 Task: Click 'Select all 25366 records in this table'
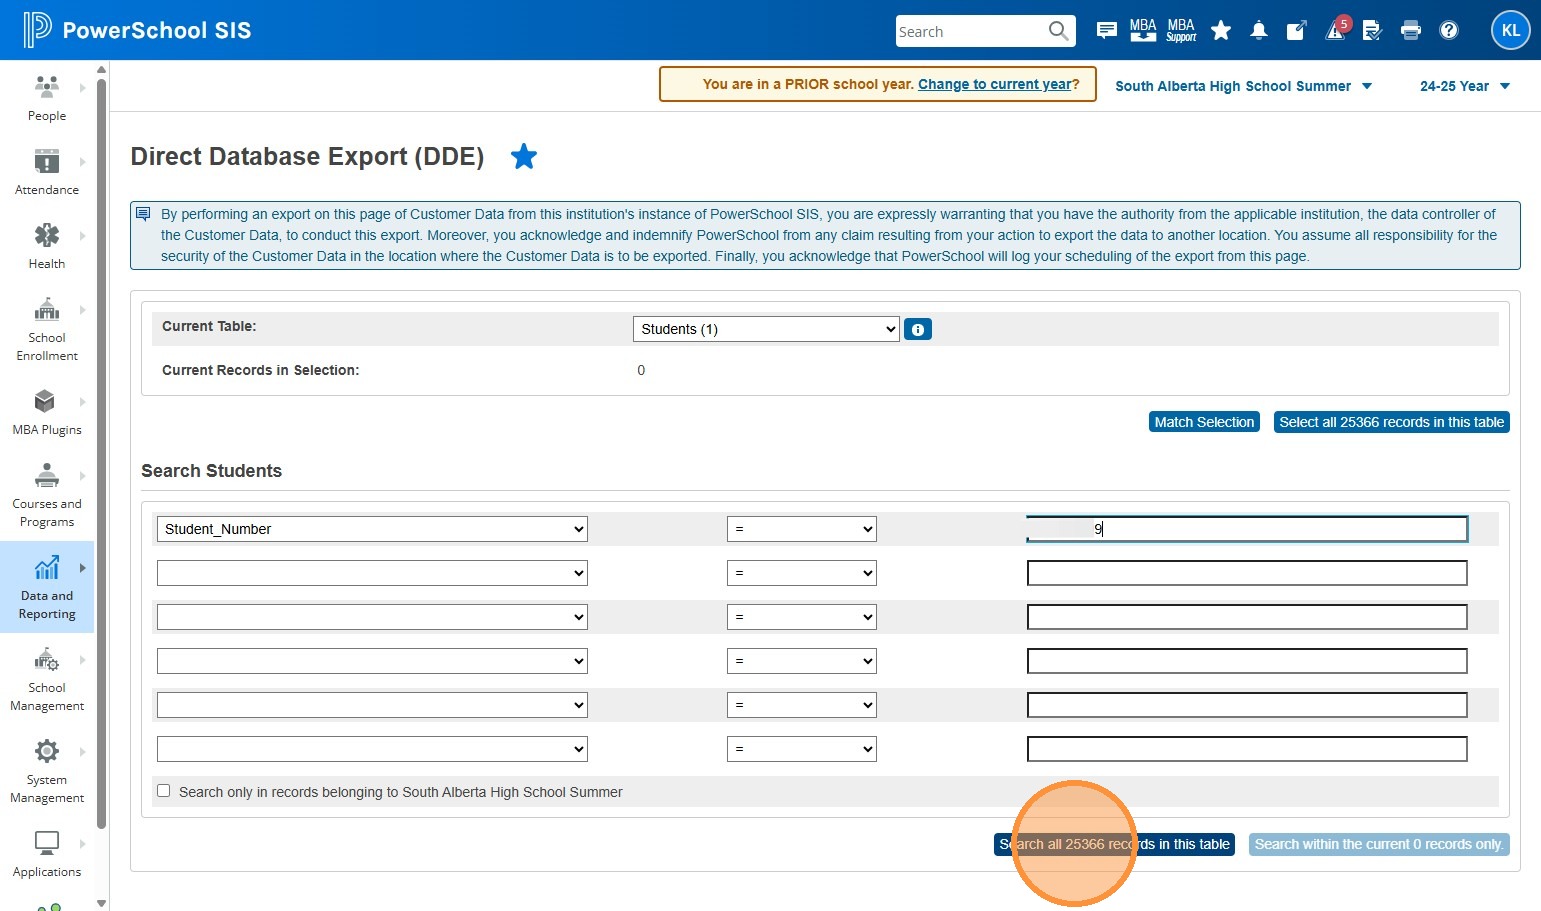[x=1391, y=422]
